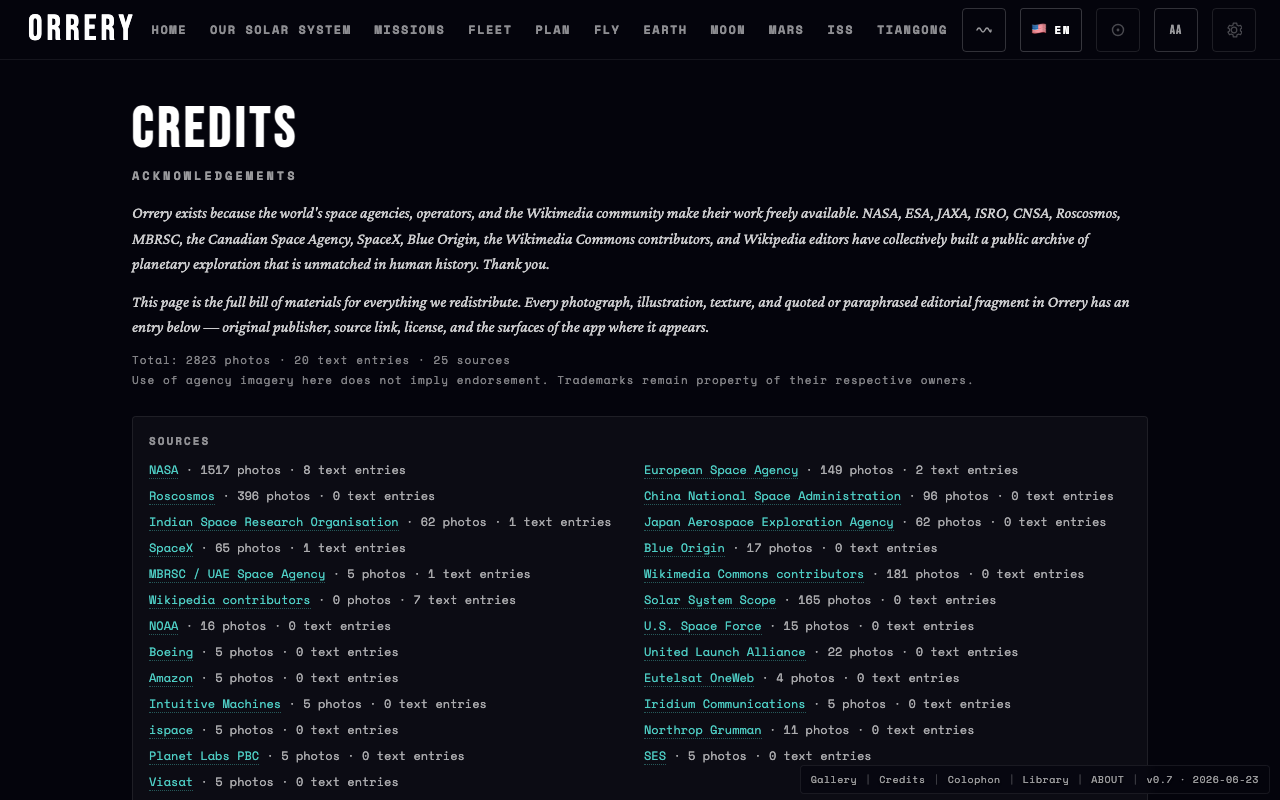1280x800 pixels.
Task: Open the PLAN nav item
Action: 553,30
